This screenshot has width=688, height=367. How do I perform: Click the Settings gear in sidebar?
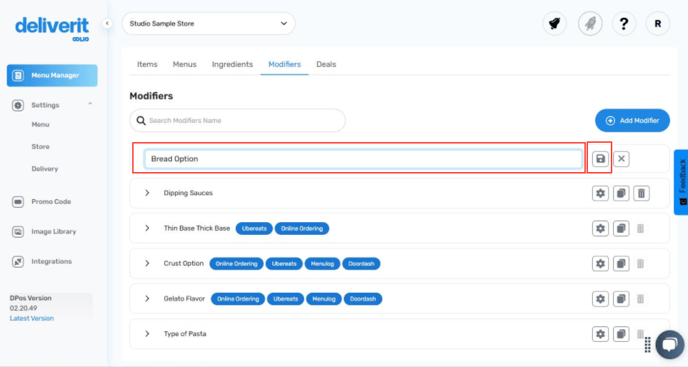[x=18, y=105]
